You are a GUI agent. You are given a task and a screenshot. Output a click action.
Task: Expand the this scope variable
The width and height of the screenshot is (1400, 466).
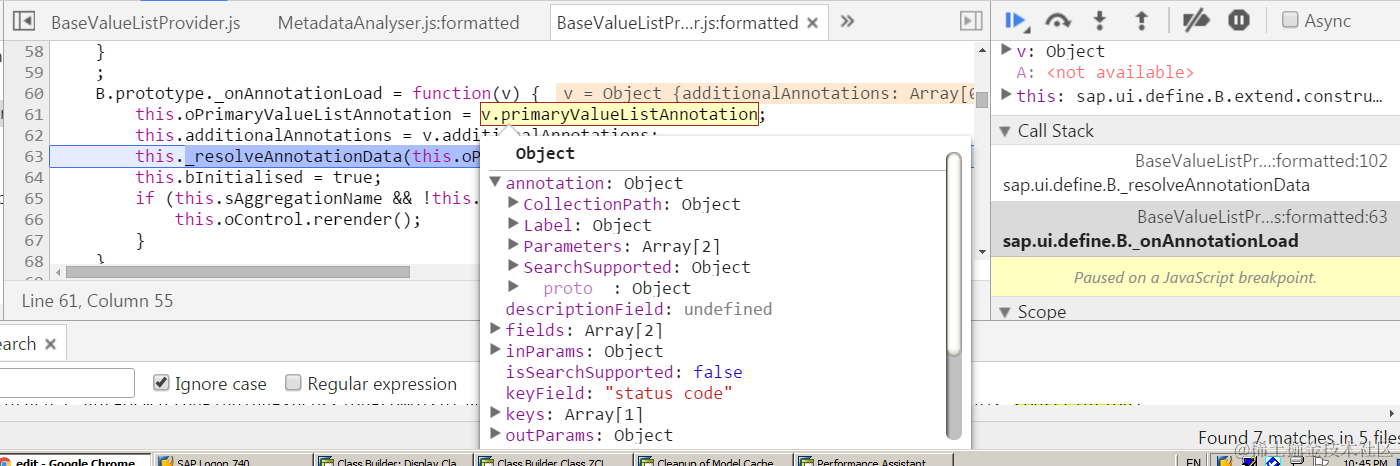click(x=1007, y=96)
